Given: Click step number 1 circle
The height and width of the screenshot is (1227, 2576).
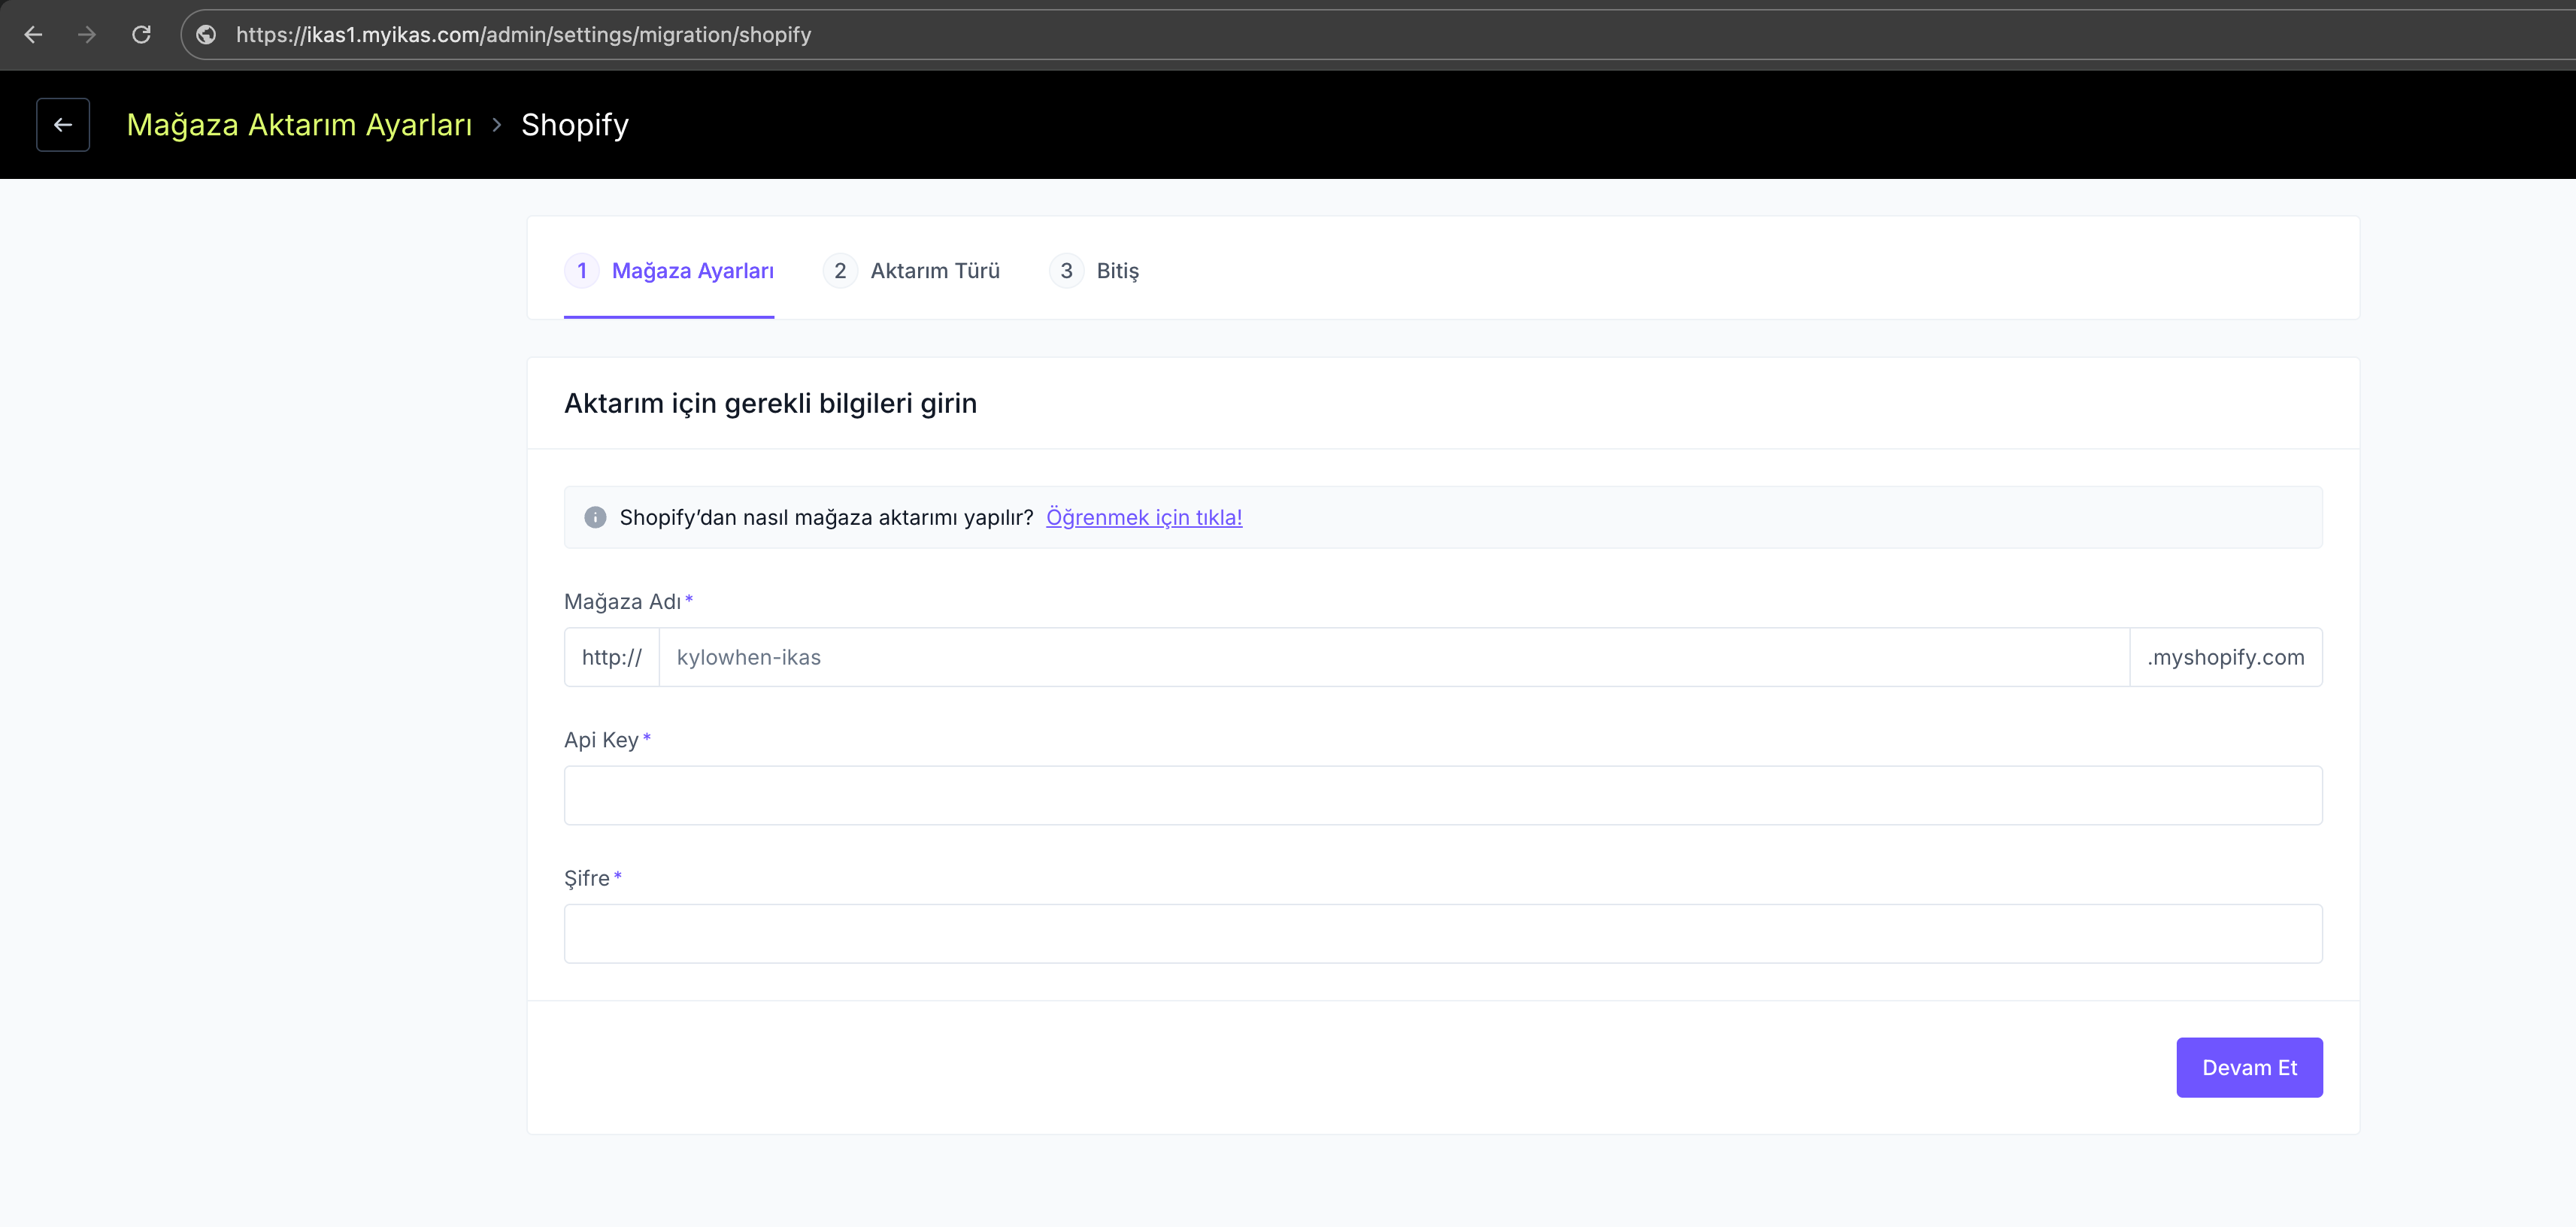Looking at the screenshot, I should 582,271.
